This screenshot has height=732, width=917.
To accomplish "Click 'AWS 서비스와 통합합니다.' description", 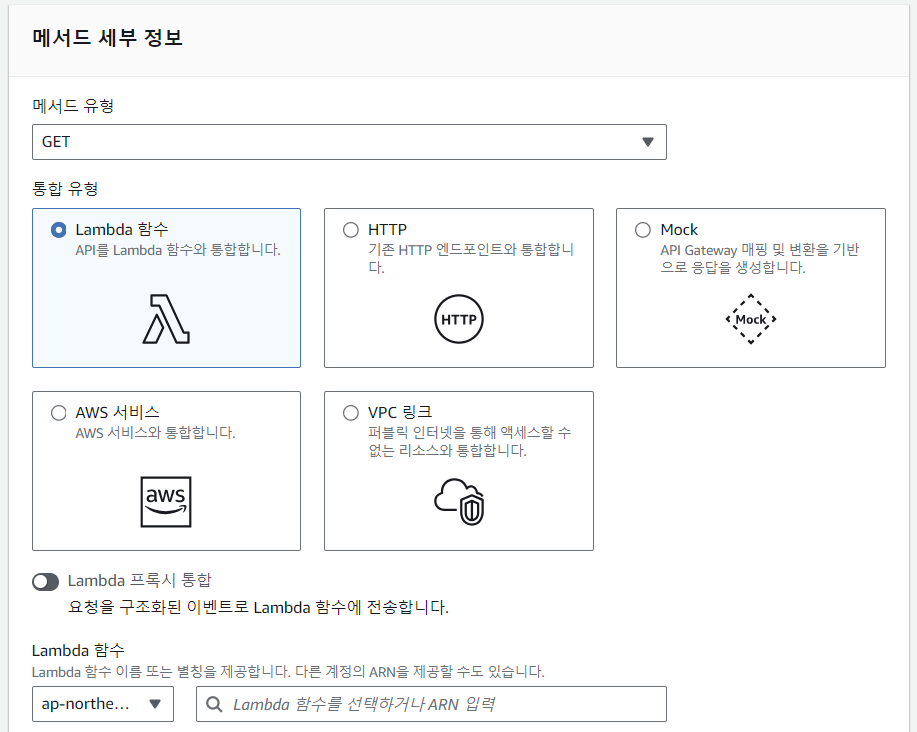I will pos(155,433).
